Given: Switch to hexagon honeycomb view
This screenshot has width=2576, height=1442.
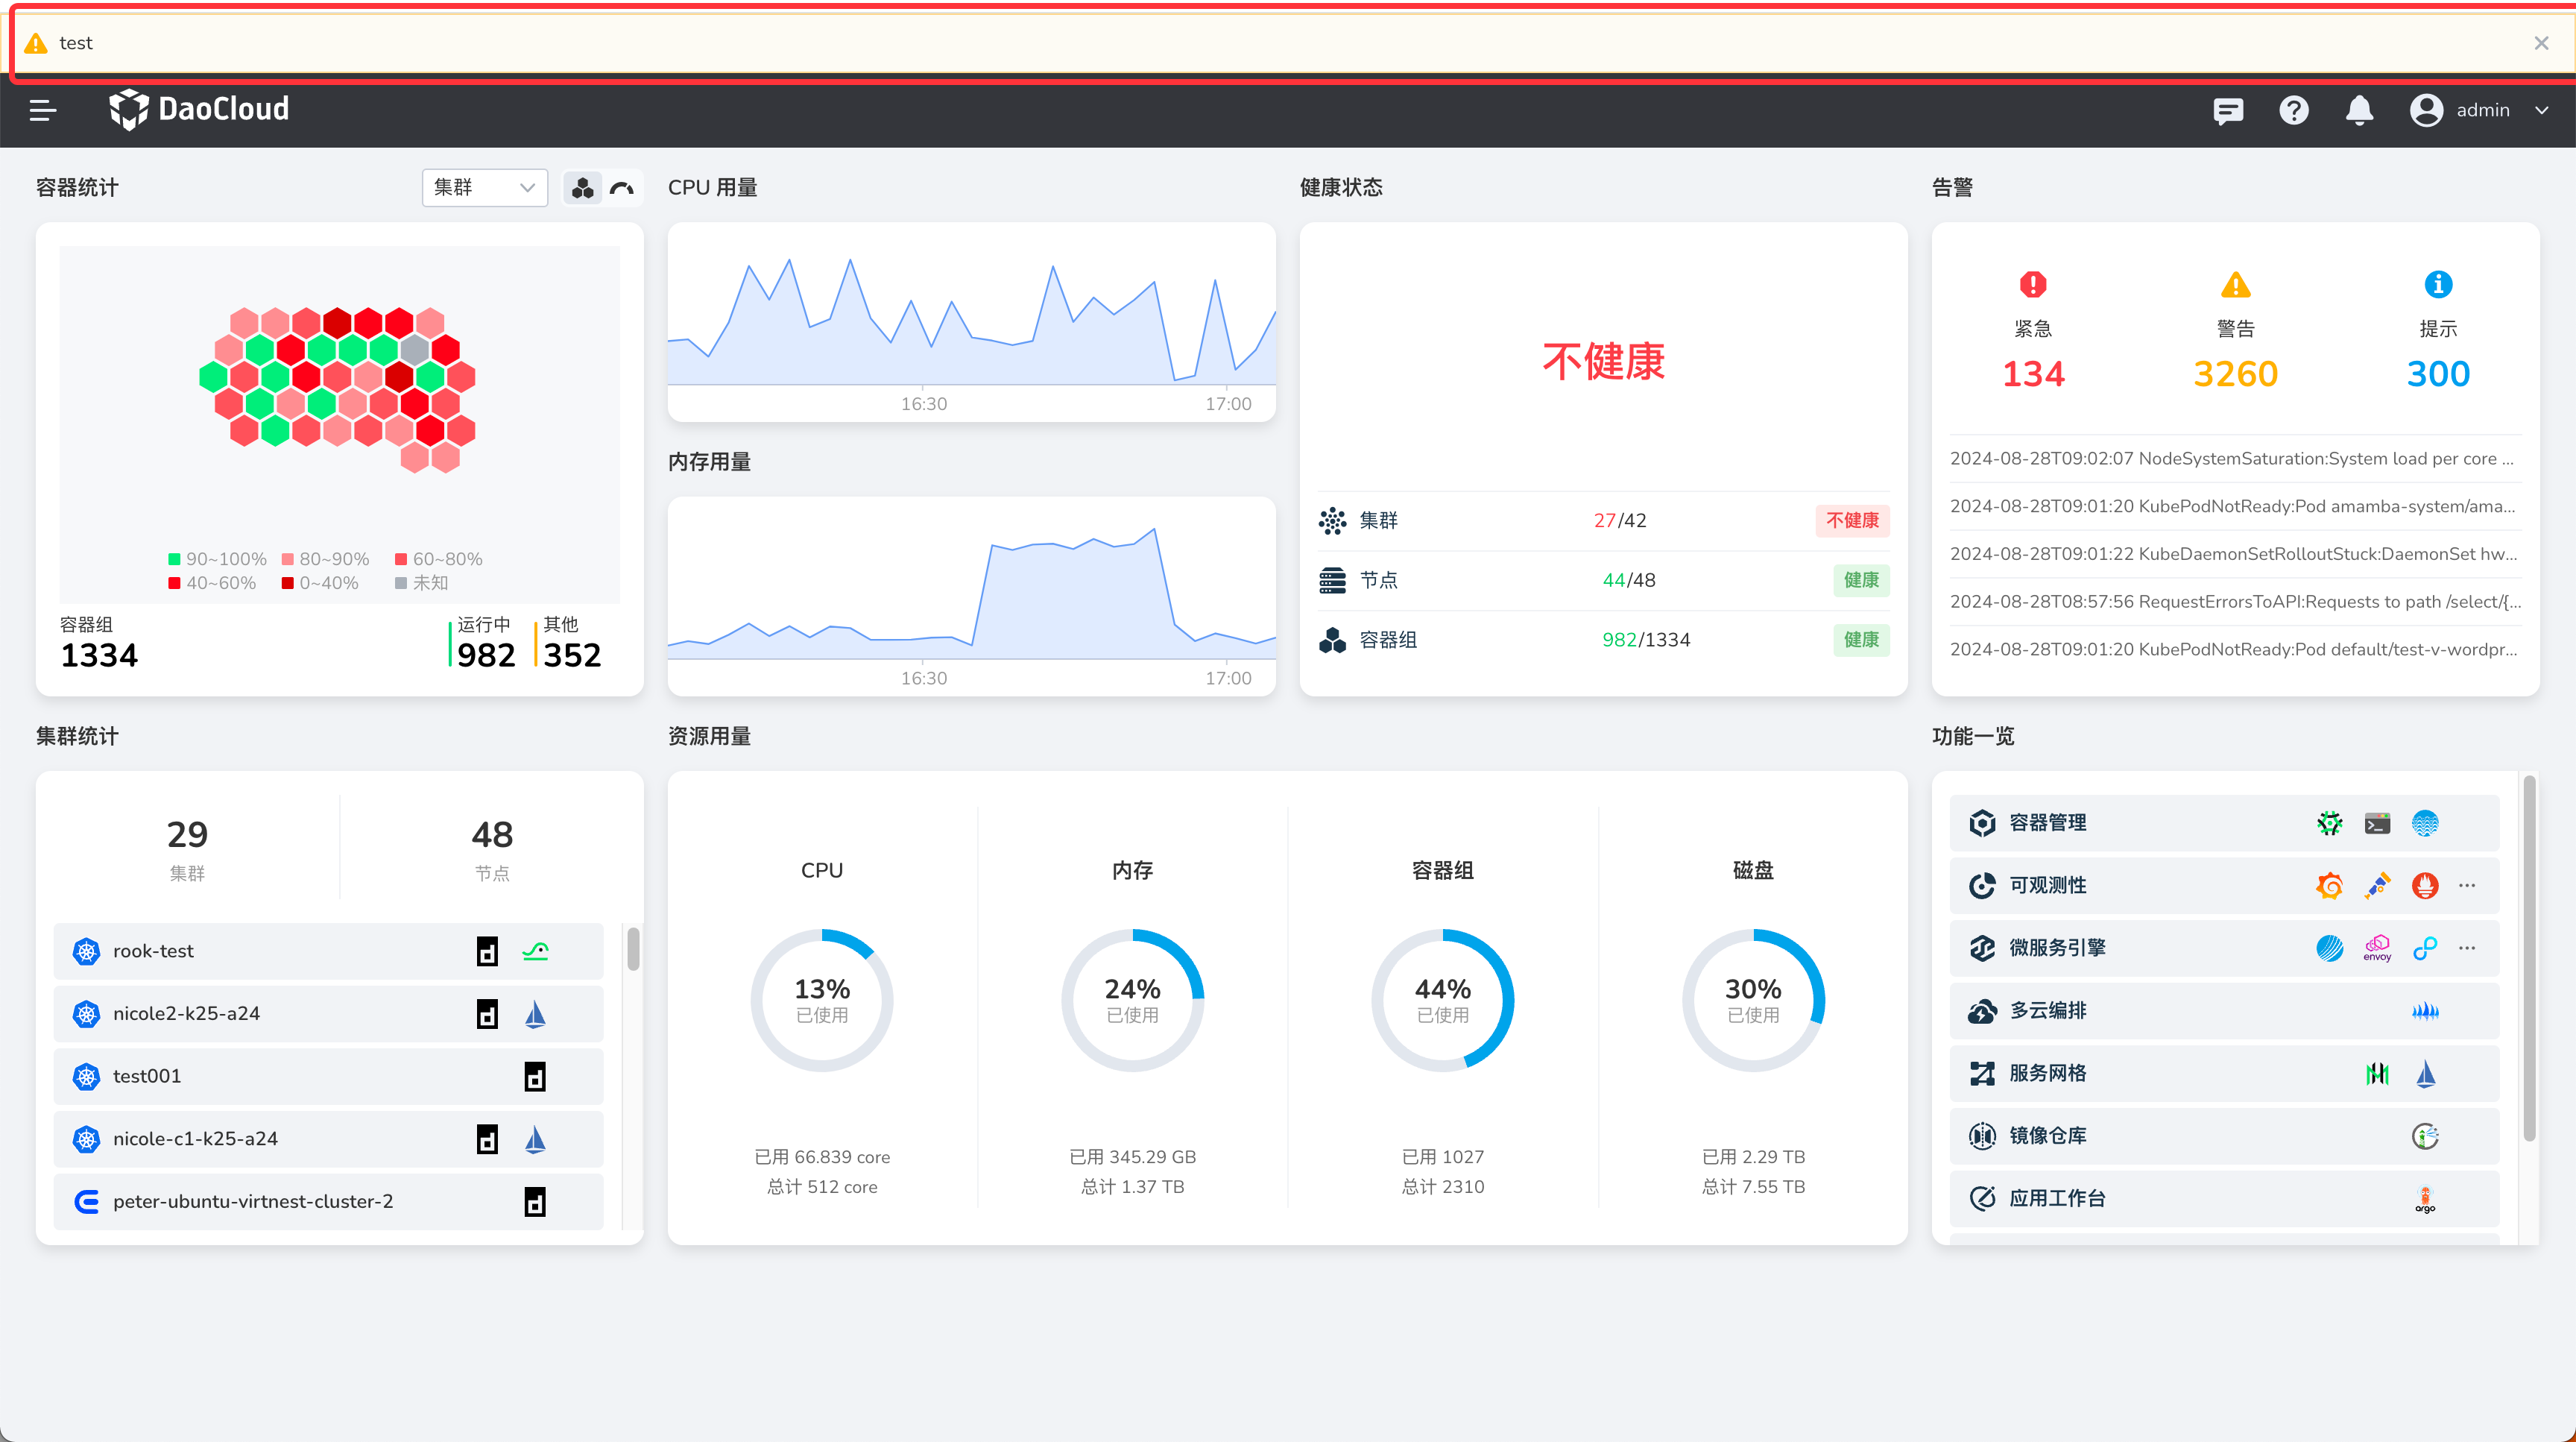Looking at the screenshot, I should [583, 188].
